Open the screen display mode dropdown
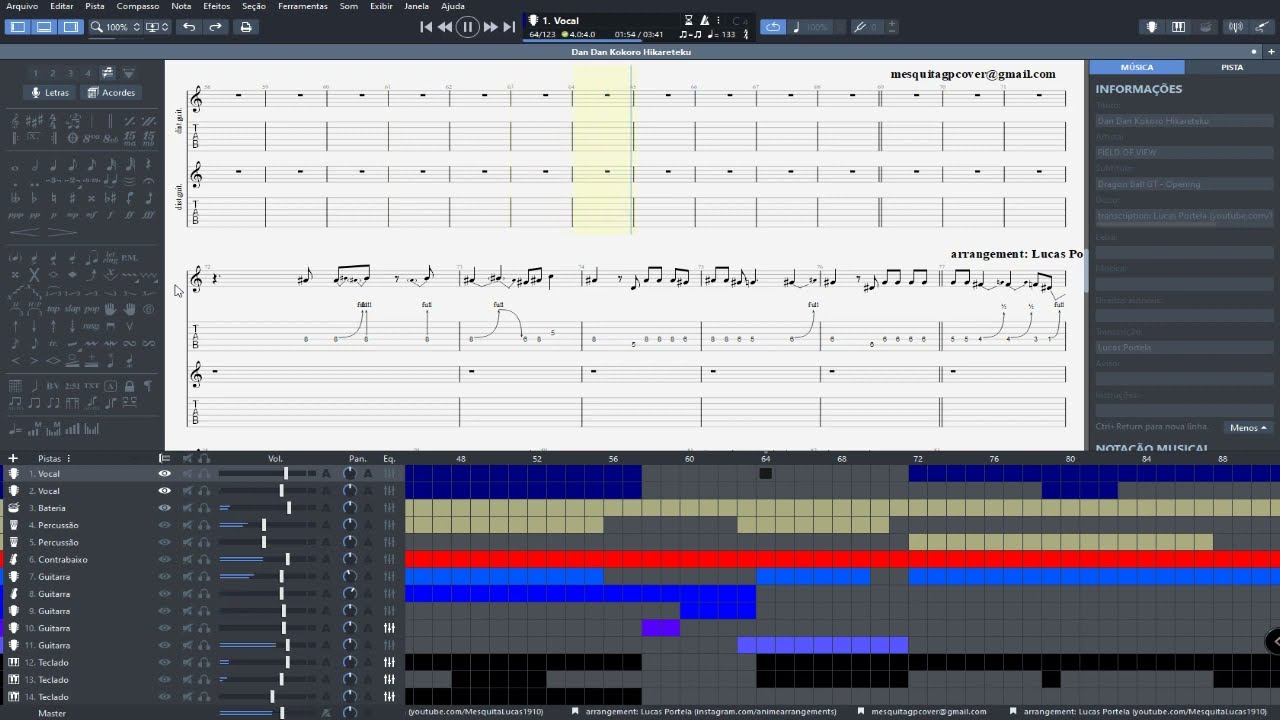The image size is (1280, 720). pyautogui.click(x=157, y=27)
